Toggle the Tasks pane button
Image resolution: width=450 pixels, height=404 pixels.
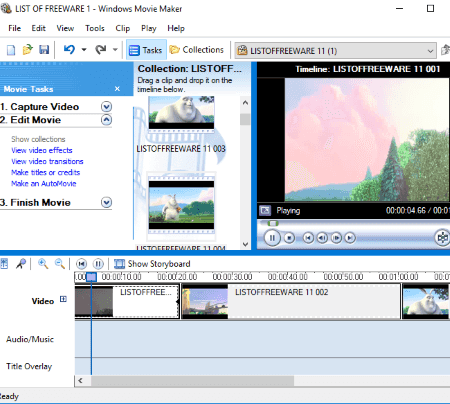point(146,50)
